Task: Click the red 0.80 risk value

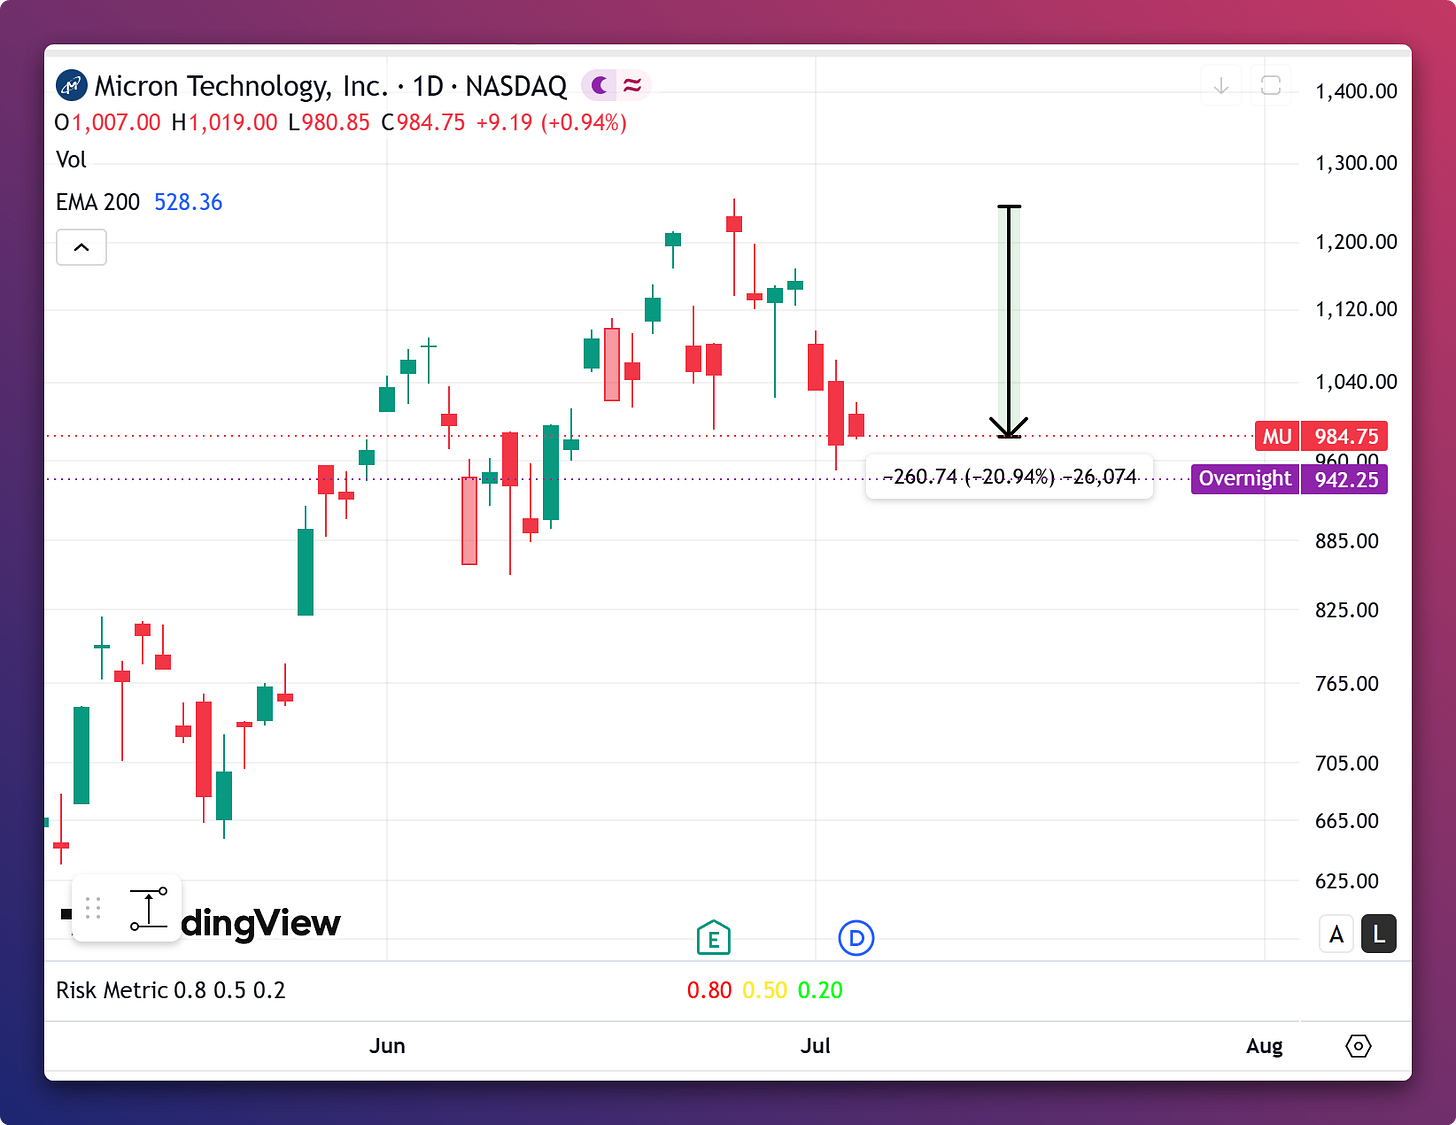Action: tap(709, 990)
